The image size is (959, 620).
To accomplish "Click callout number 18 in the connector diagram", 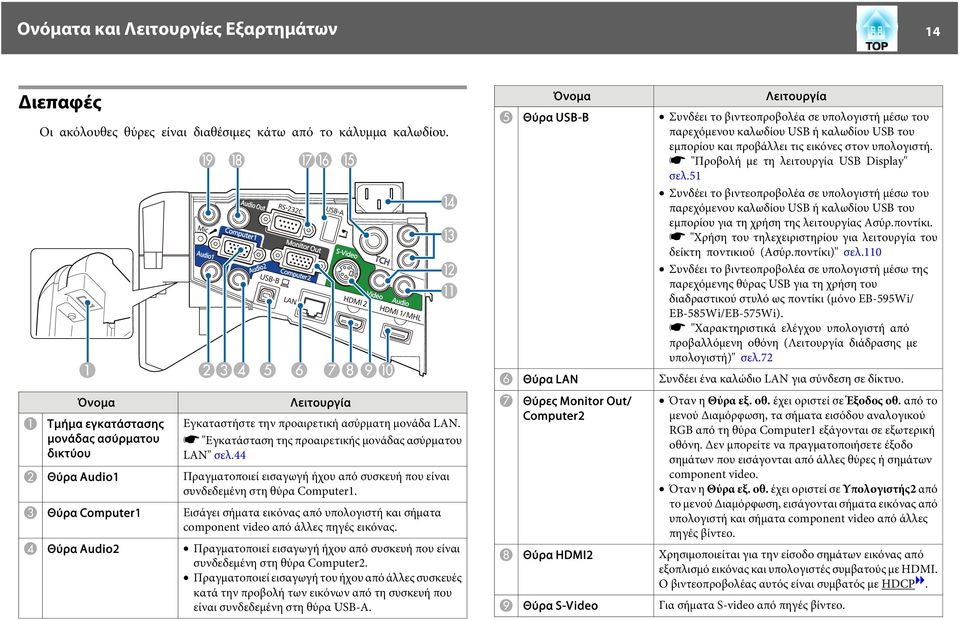I will point(236,160).
